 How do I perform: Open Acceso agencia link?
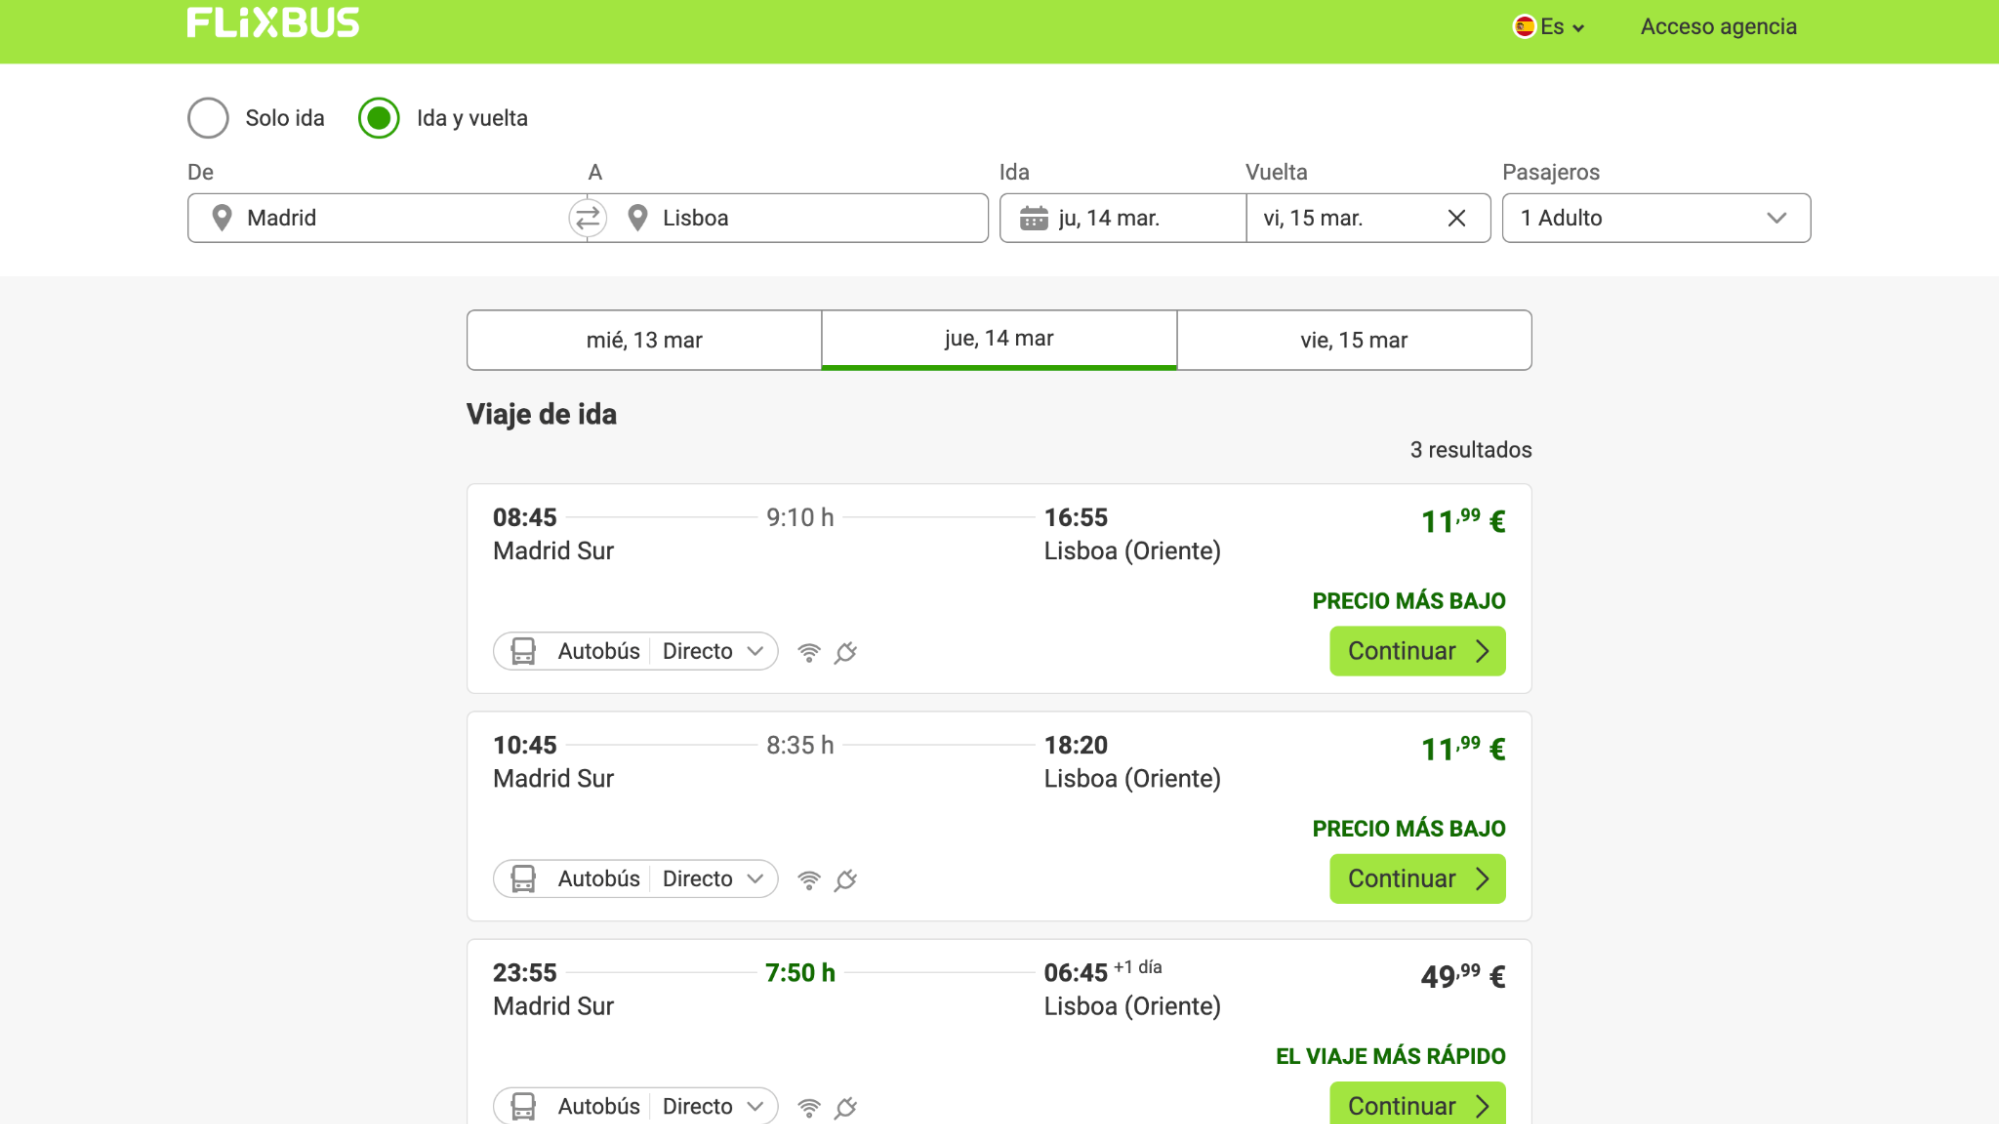pos(1718,27)
